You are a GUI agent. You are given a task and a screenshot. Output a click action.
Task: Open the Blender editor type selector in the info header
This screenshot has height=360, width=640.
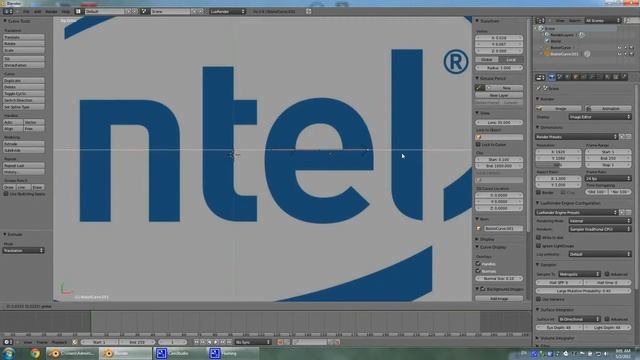coord(8,11)
